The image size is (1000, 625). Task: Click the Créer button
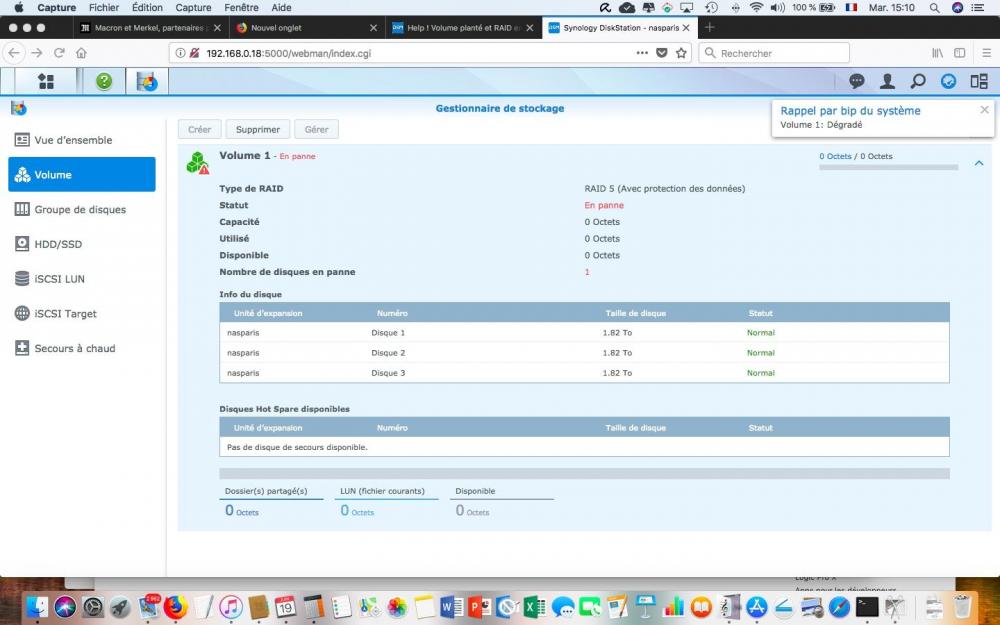coord(199,129)
